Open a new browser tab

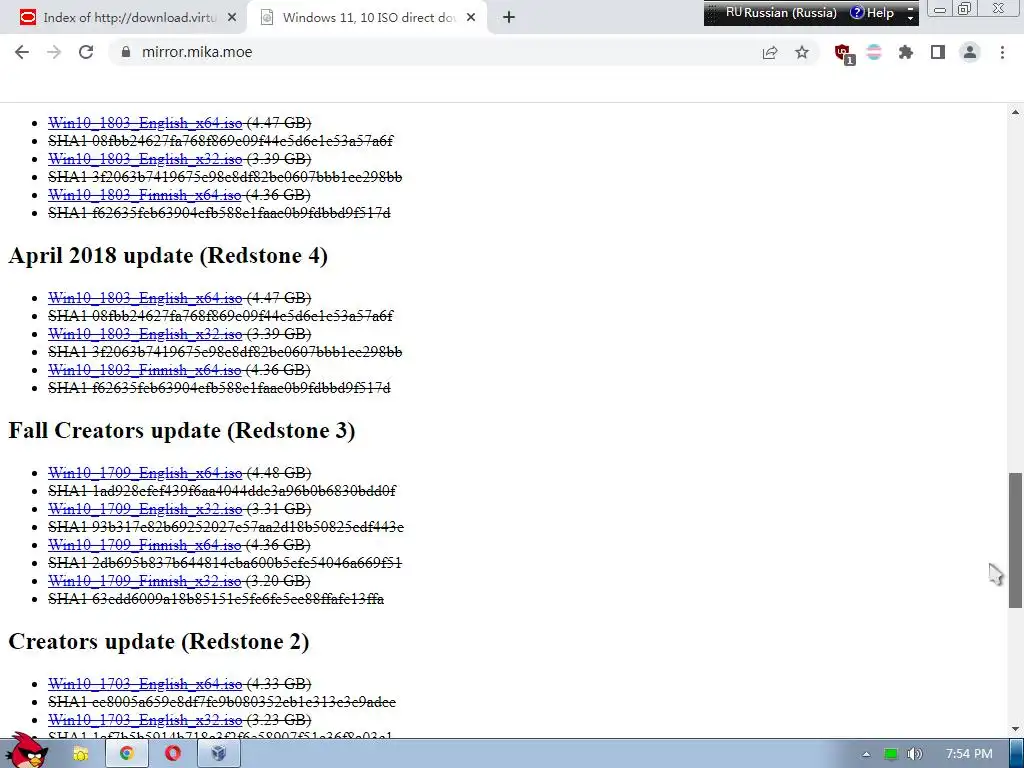pyautogui.click(x=509, y=18)
